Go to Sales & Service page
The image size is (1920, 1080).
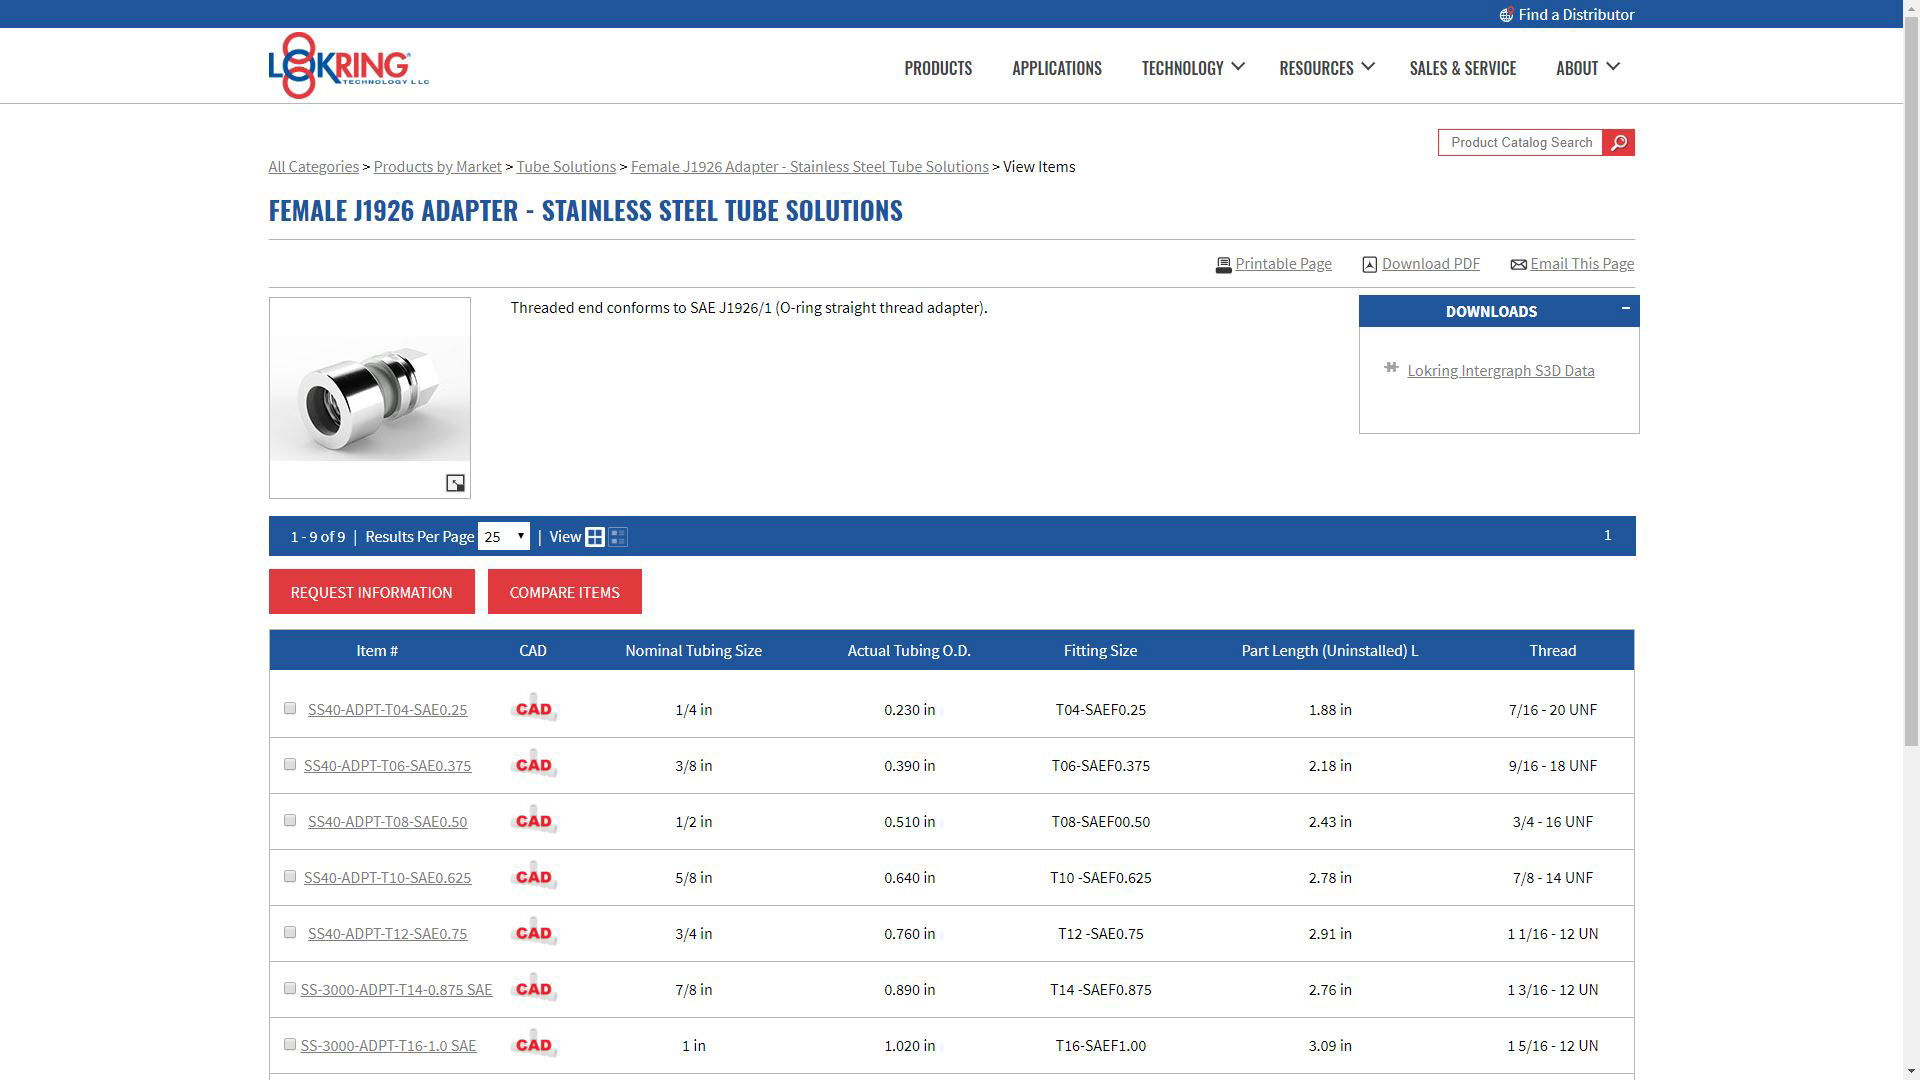point(1462,68)
